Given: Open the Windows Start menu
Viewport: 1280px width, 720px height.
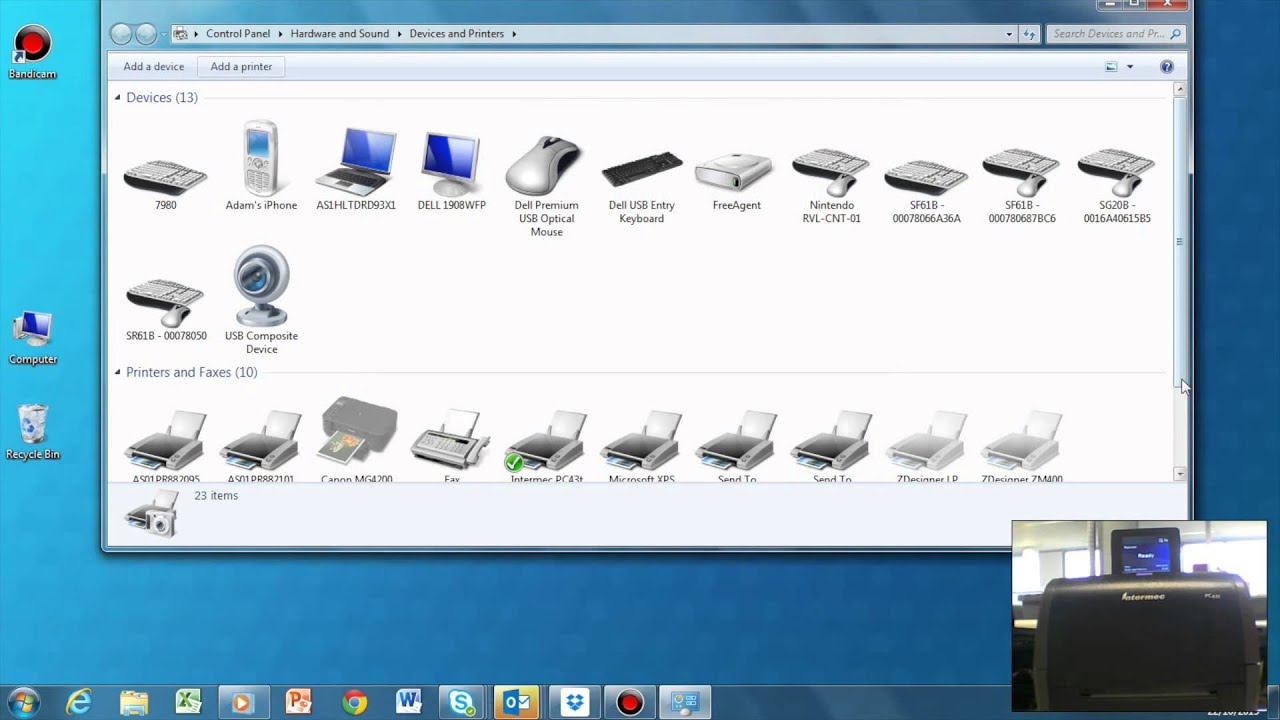Looking at the screenshot, I should click(x=22, y=701).
